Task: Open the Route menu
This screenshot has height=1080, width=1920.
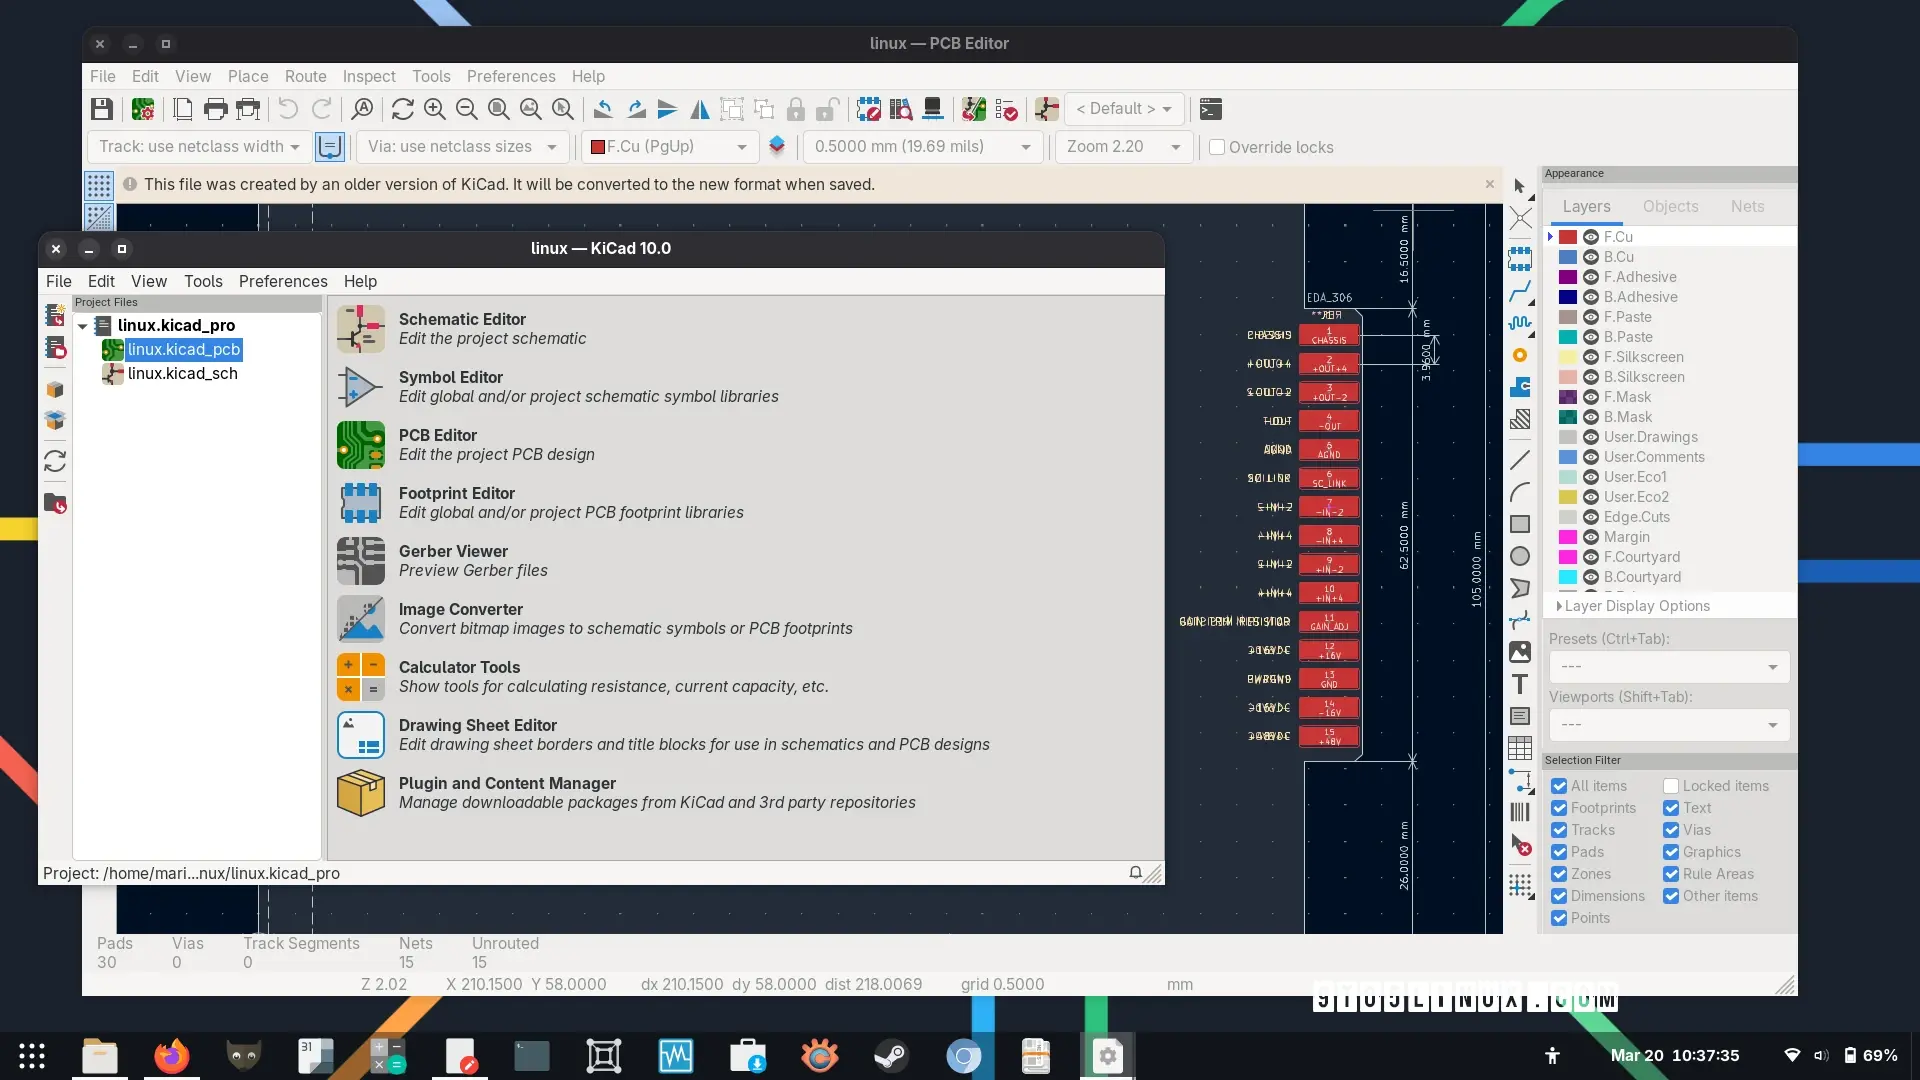Action: coord(305,76)
